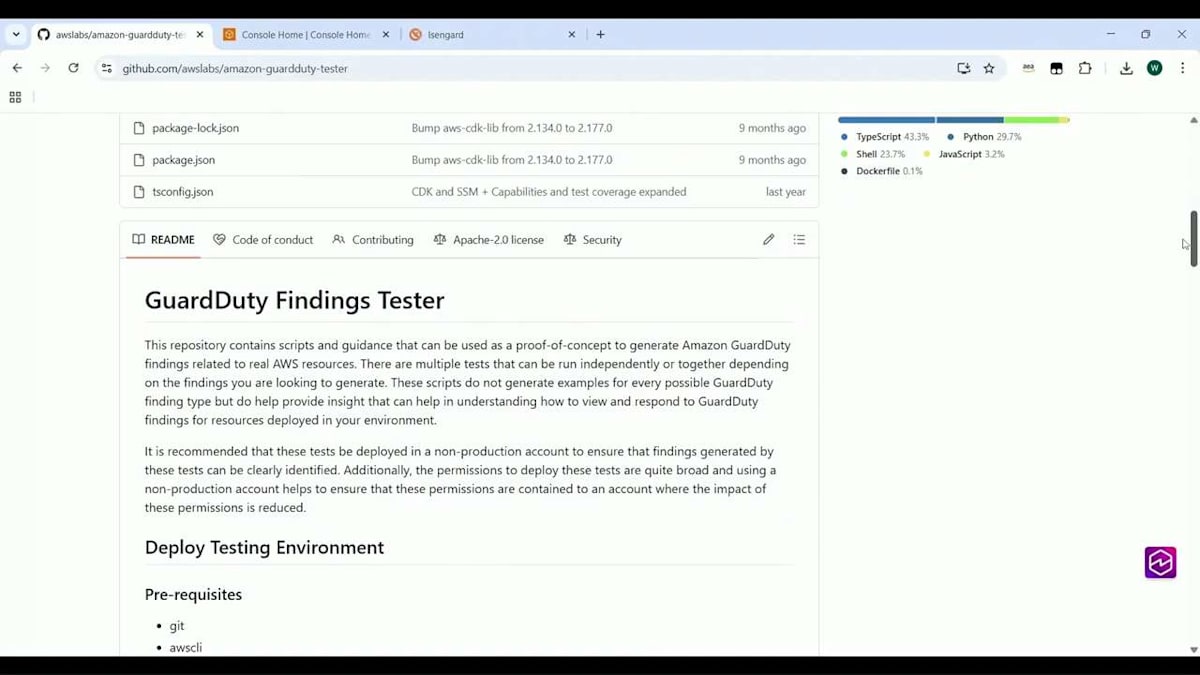The height and width of the screenshot is (675, 1200).
Task: Open the Security tab
Action: tap(593, 240)
